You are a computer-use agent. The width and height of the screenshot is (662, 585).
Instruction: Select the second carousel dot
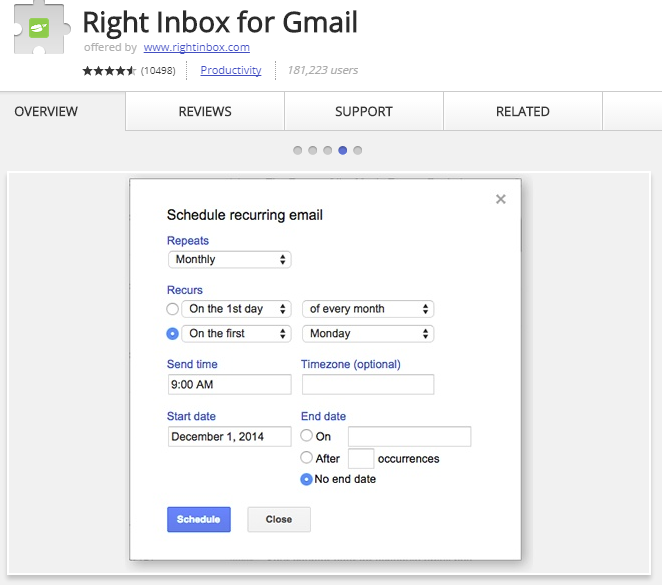pos(312,150)
